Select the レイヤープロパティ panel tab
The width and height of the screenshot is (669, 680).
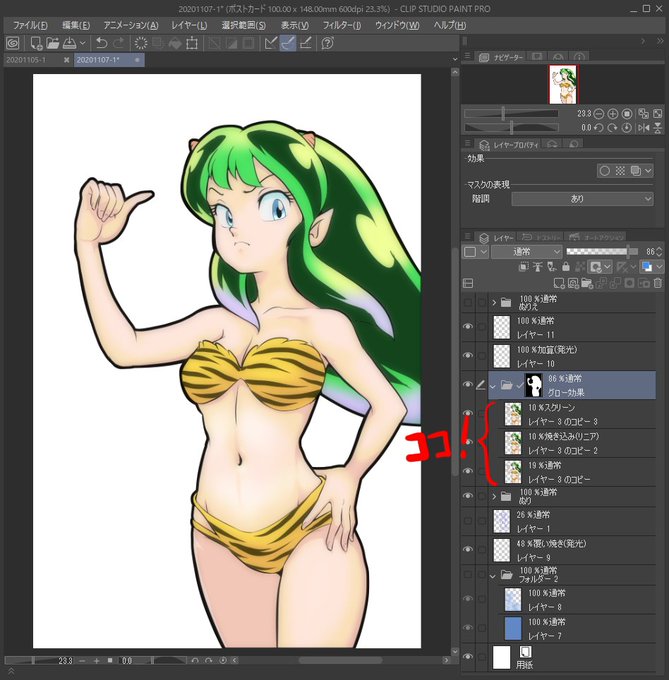(509, 145)
